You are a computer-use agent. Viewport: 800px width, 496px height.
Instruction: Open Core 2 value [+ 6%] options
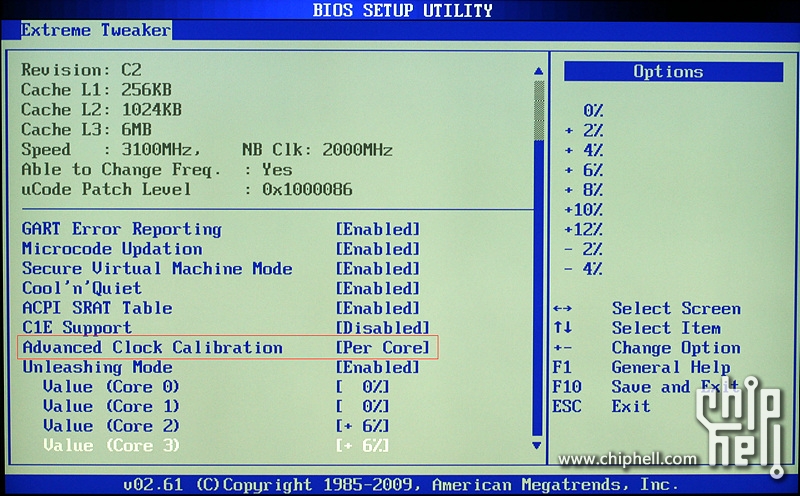click(x=362, y=426)
